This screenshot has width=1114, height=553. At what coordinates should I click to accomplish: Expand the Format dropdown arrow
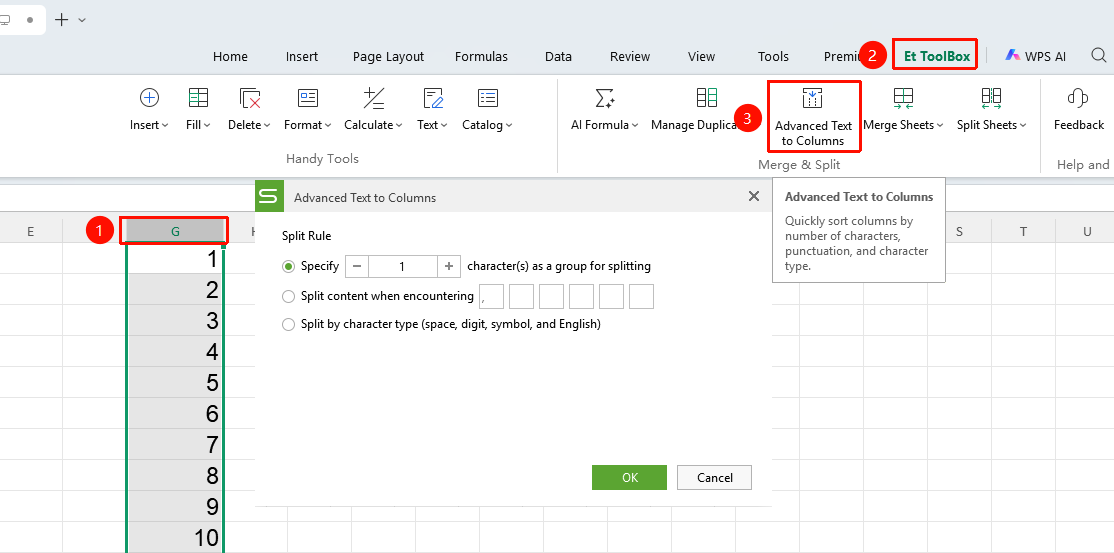pos(328,125)
